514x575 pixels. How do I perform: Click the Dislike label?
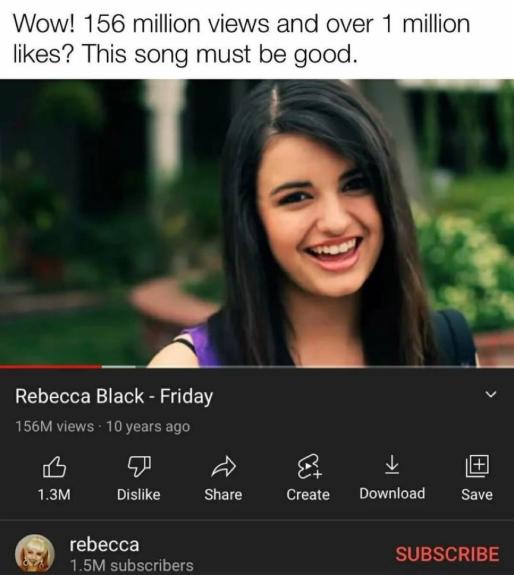[139, 495]
